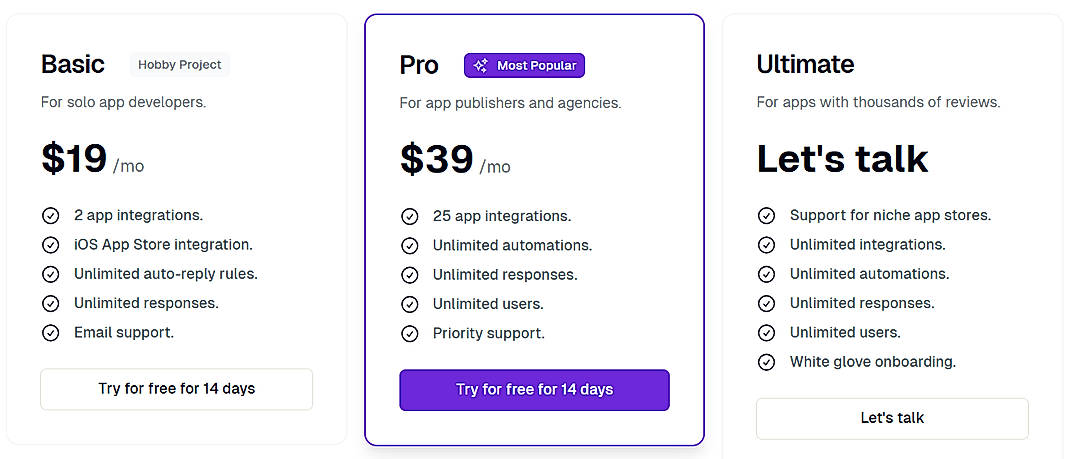Click the sparkle icon in Most Popular badge
Screen dimensions: 1070x459
click(481, 66)
